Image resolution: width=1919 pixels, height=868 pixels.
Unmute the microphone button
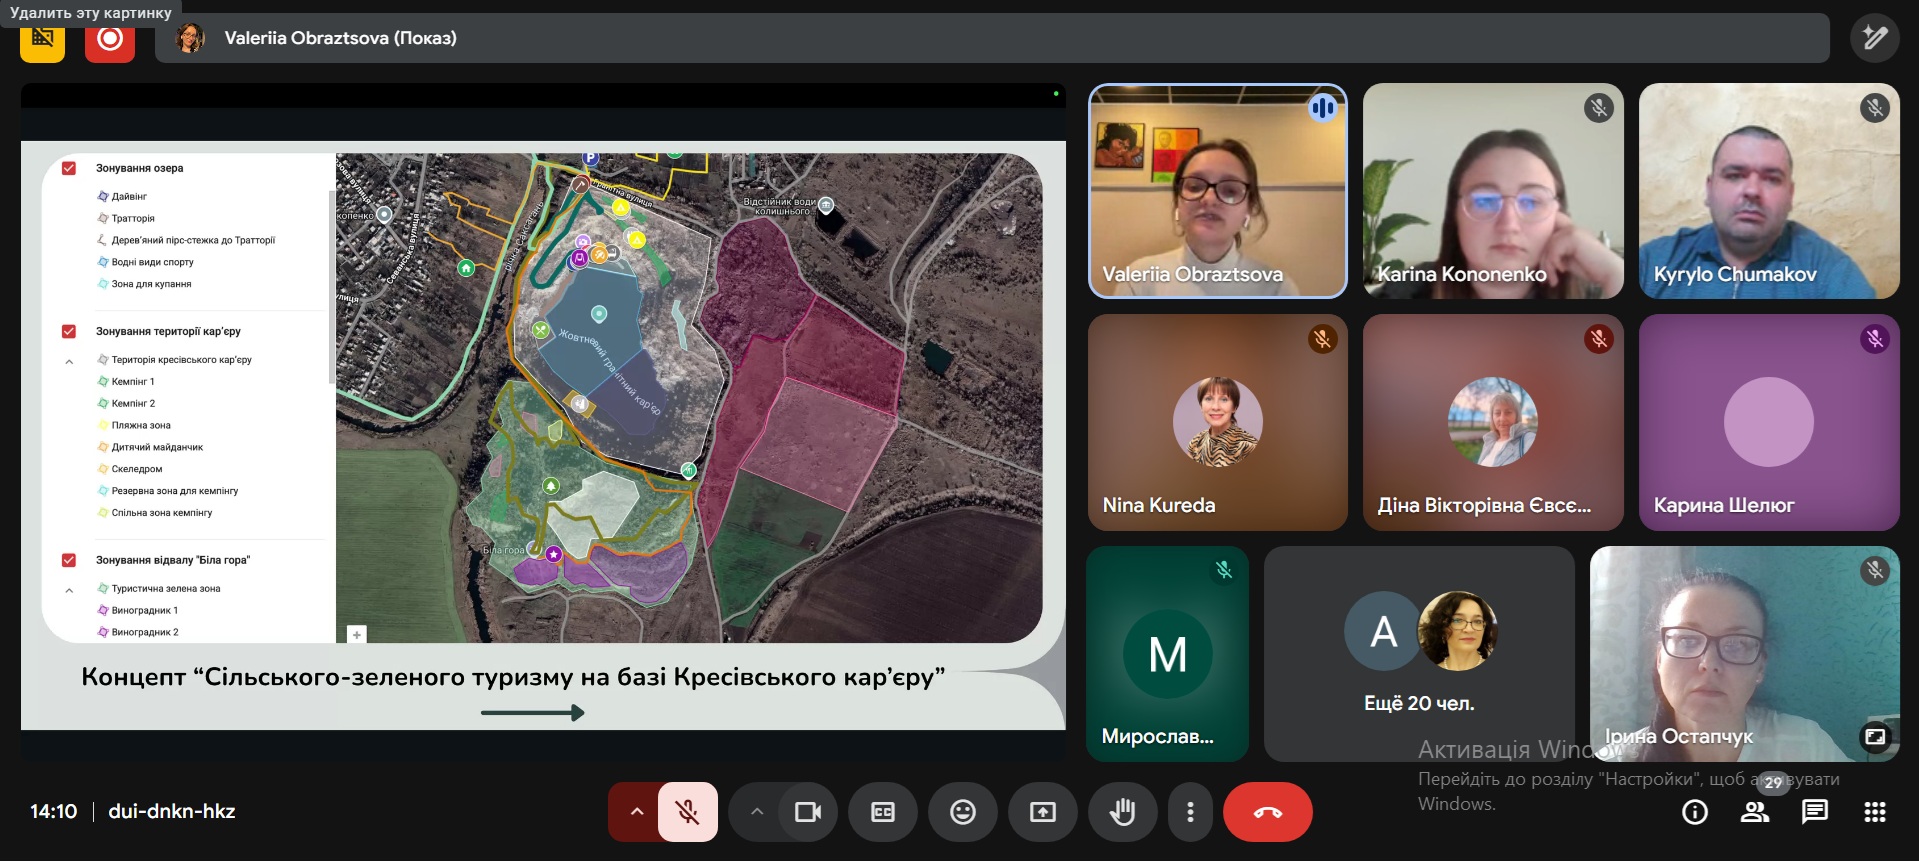point(687,812)
